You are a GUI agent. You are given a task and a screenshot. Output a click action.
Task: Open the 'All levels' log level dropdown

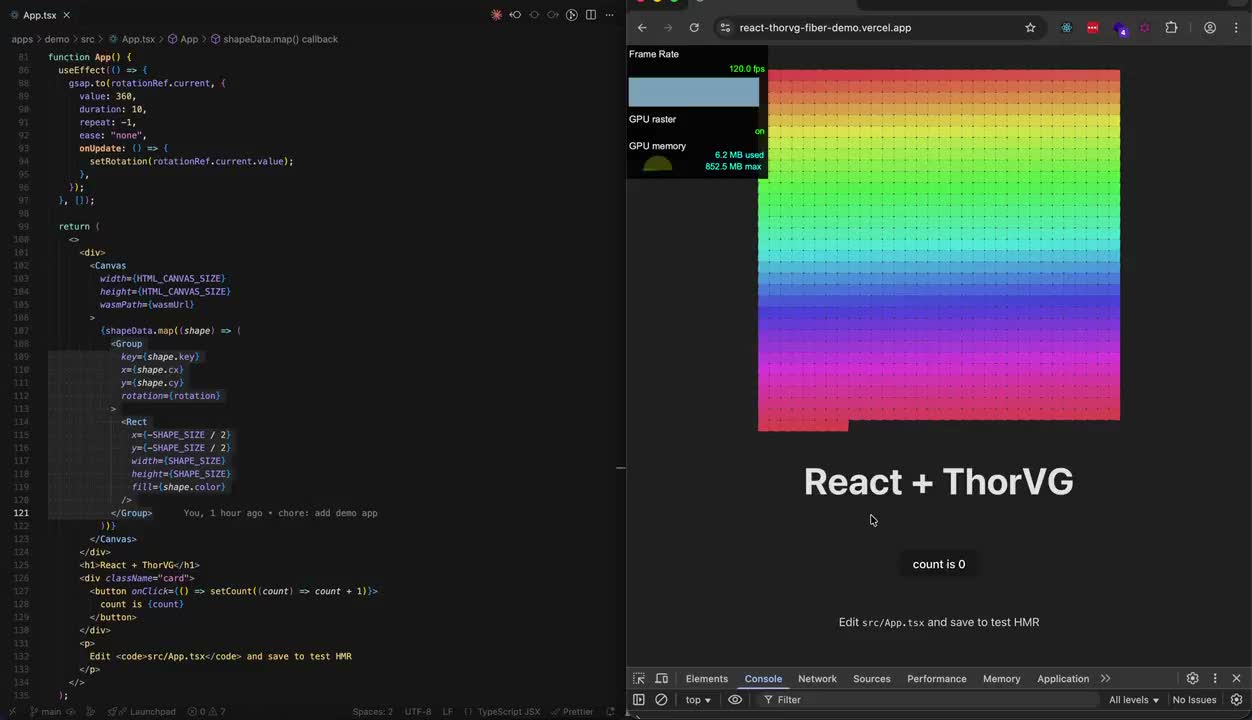click(x=1134, y=700)
